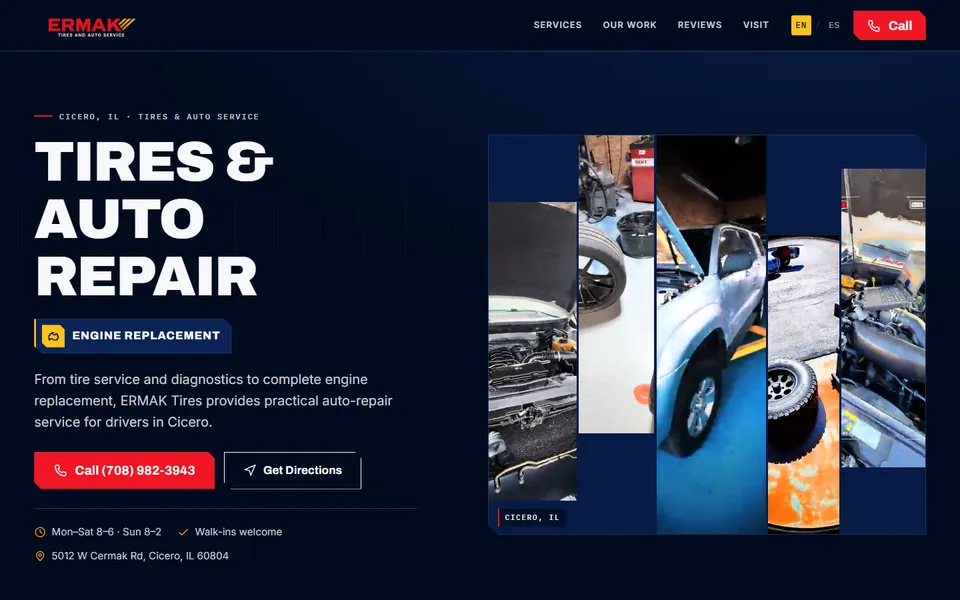The width and height of the screenshot is (960, 600).
Task: Click phone icon beside (708) 982-3943
Action: (x=60, y=470)
